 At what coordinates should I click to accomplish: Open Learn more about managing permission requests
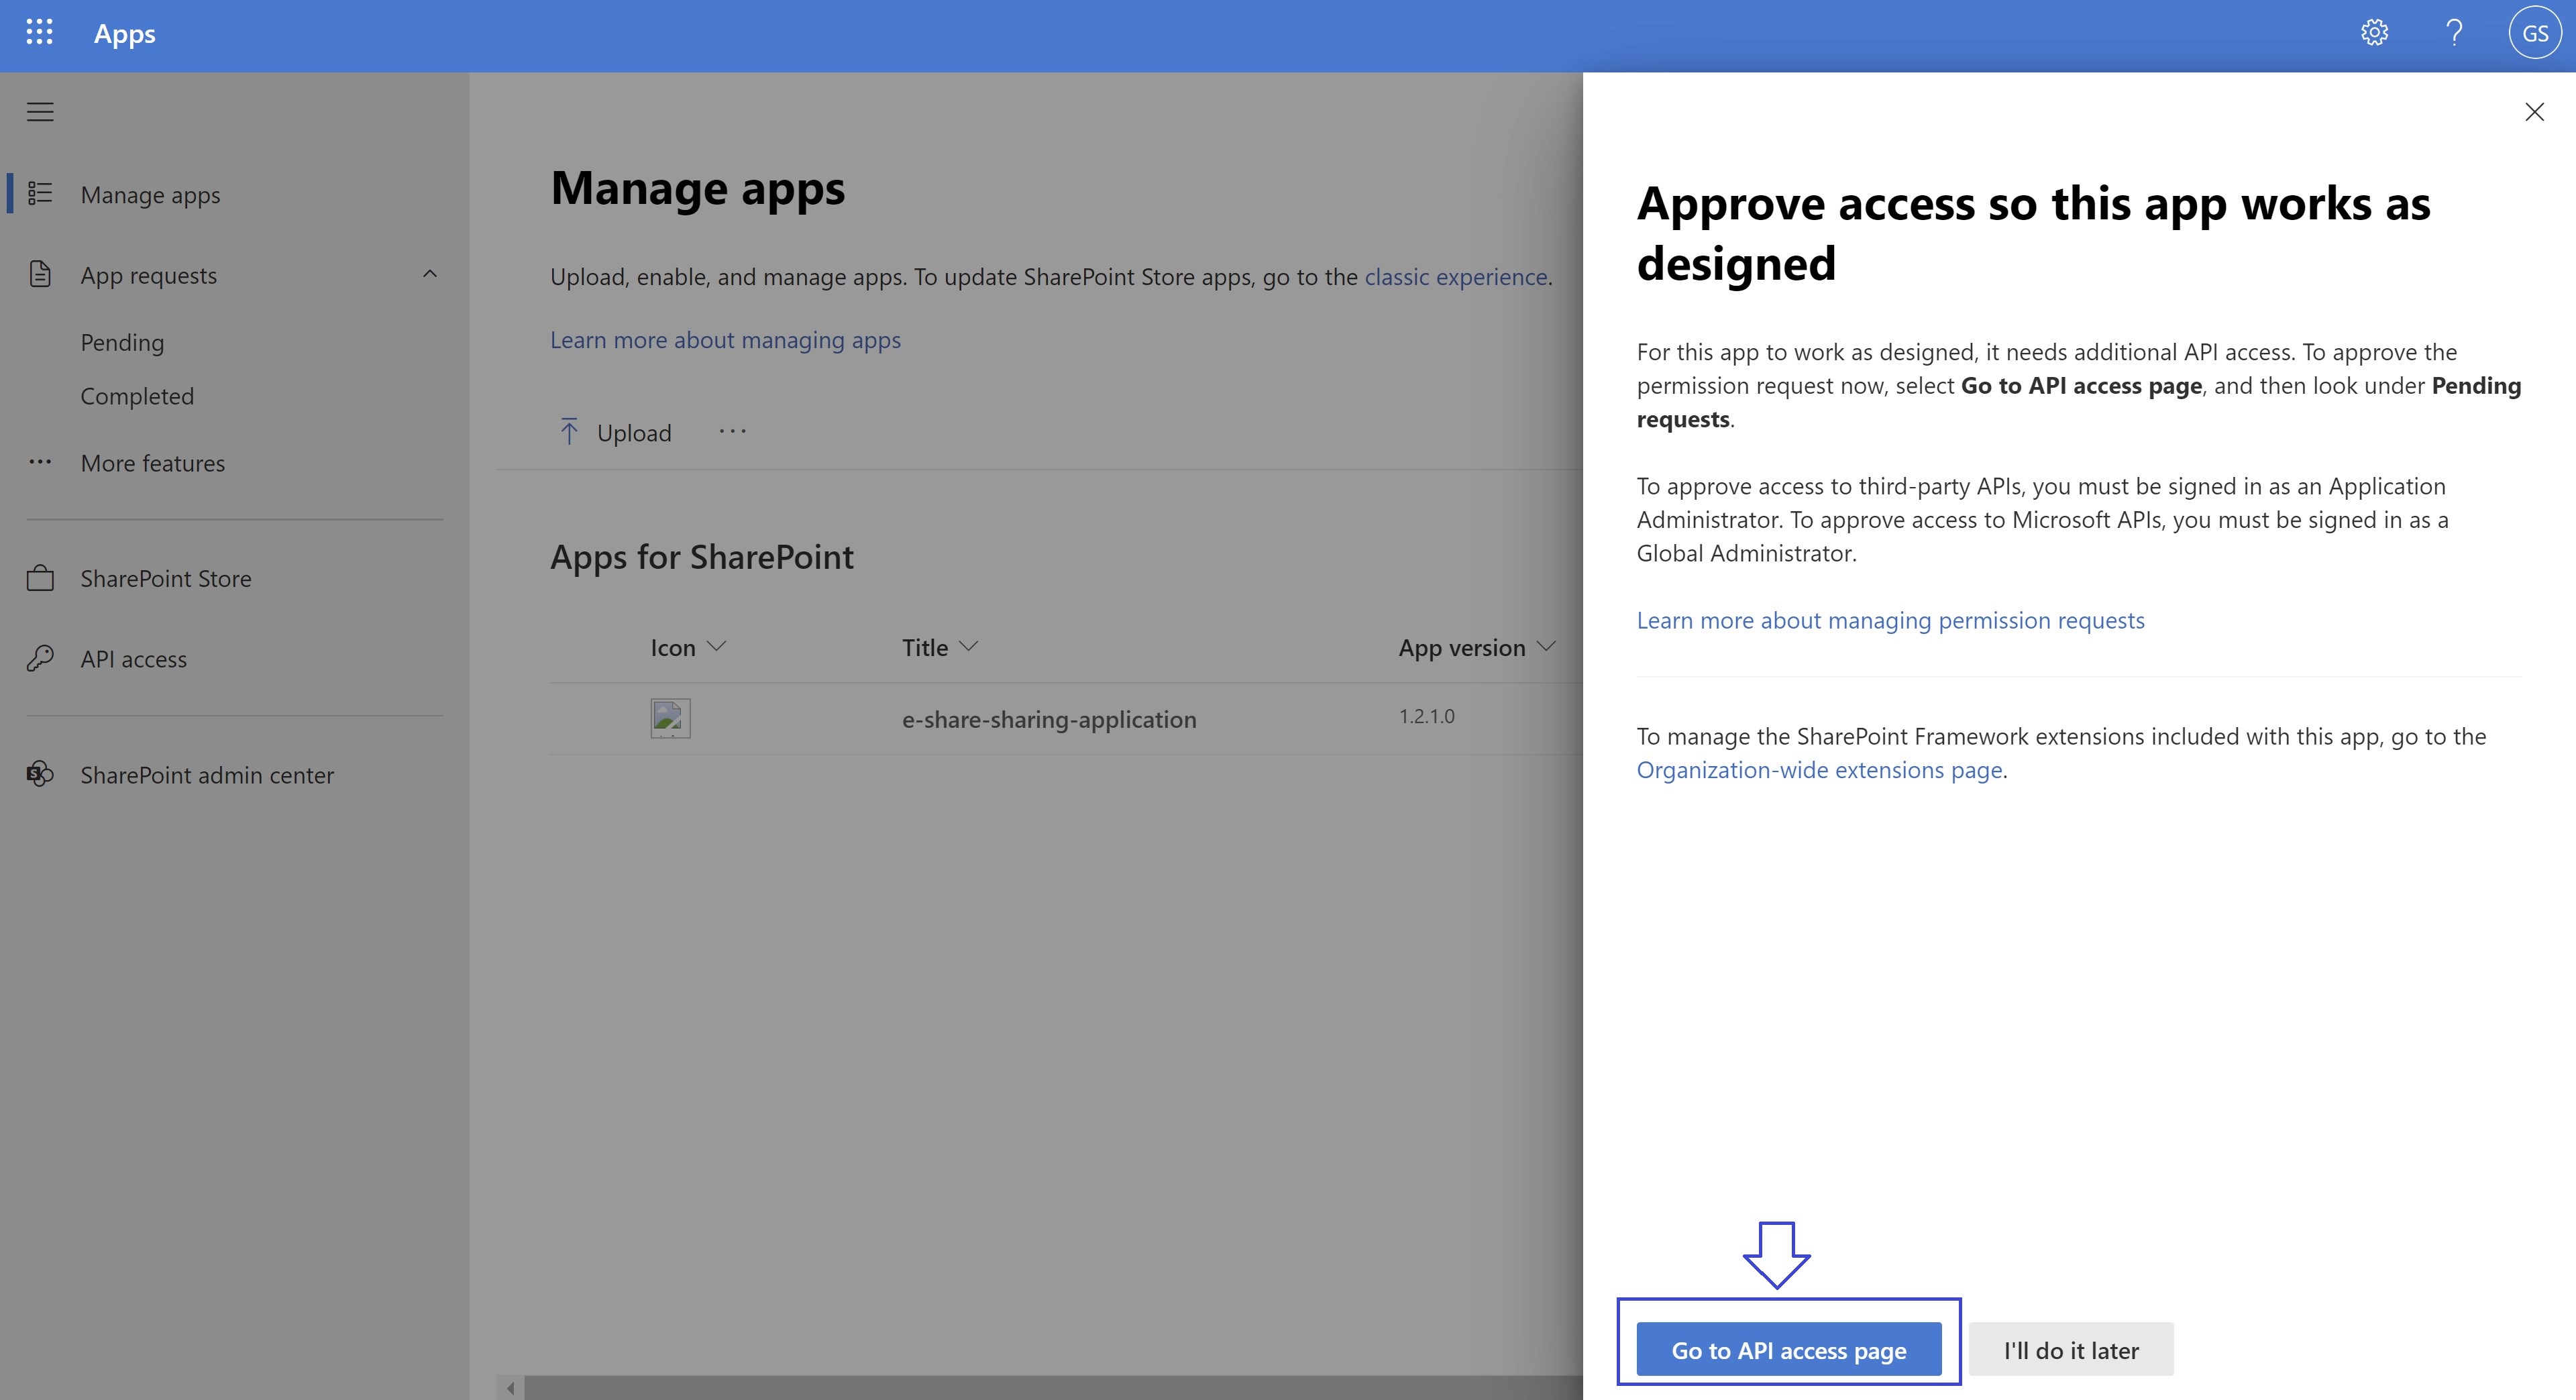tap(1890, 620)
